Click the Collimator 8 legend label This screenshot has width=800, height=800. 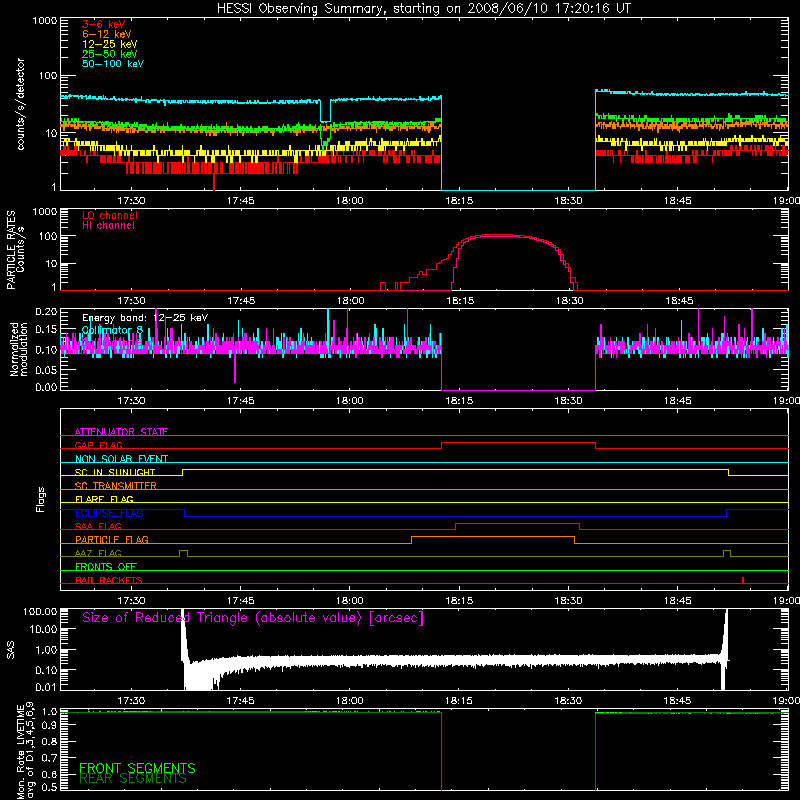[x=112, y=330]
